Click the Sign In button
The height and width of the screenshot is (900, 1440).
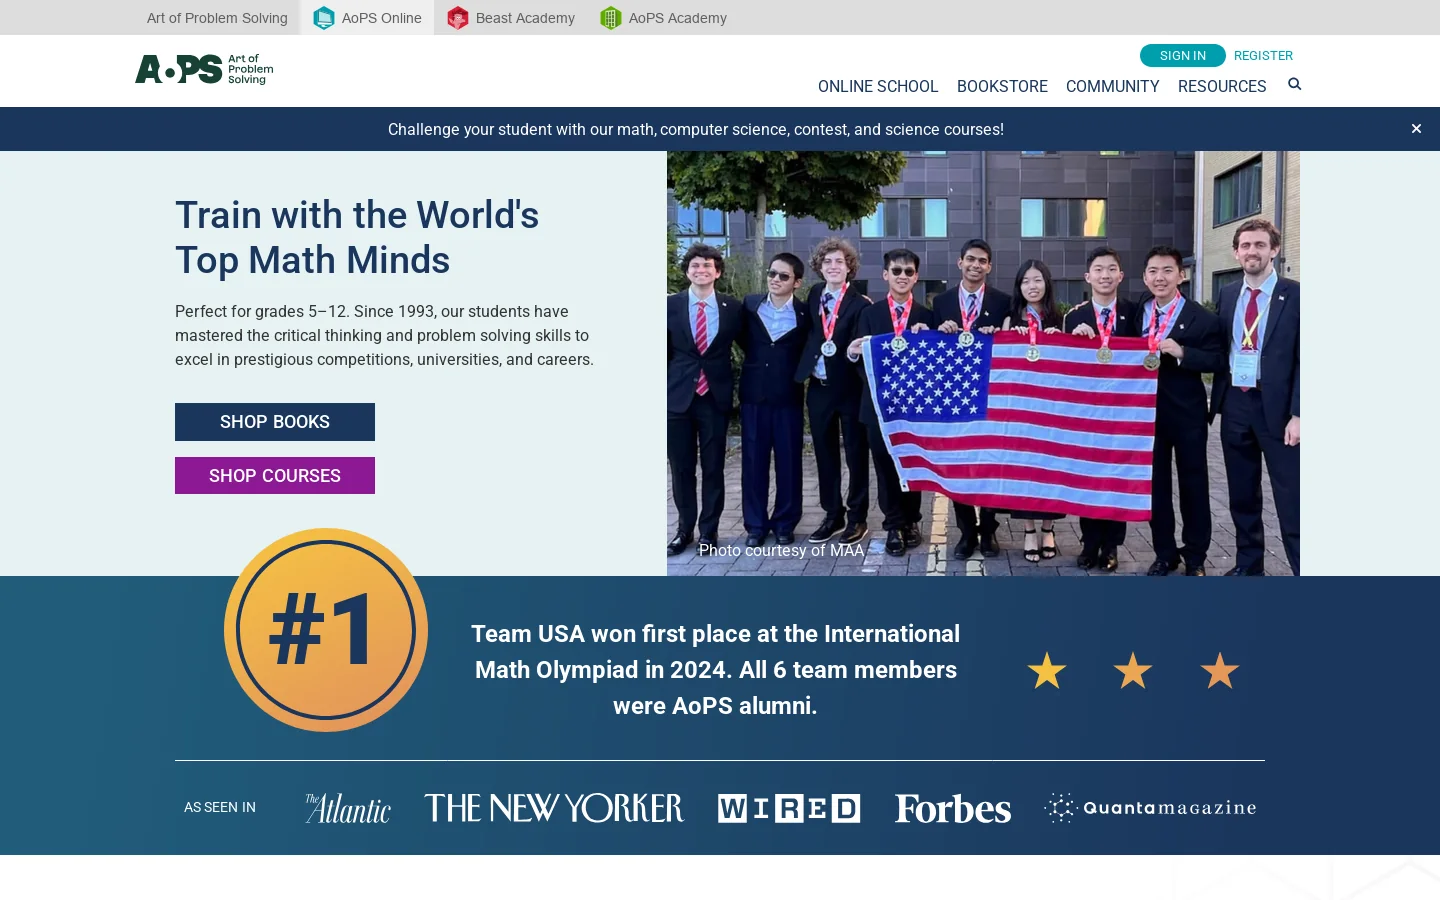click(x=1183, y=56)
